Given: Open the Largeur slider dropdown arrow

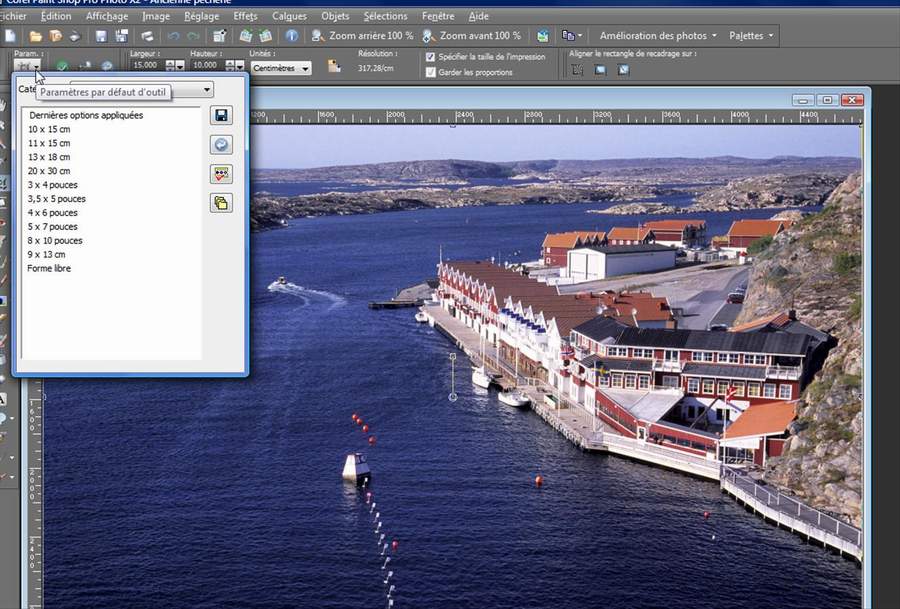Looking at the screenshot, I should pyautogui.click(x=180, y=65).
